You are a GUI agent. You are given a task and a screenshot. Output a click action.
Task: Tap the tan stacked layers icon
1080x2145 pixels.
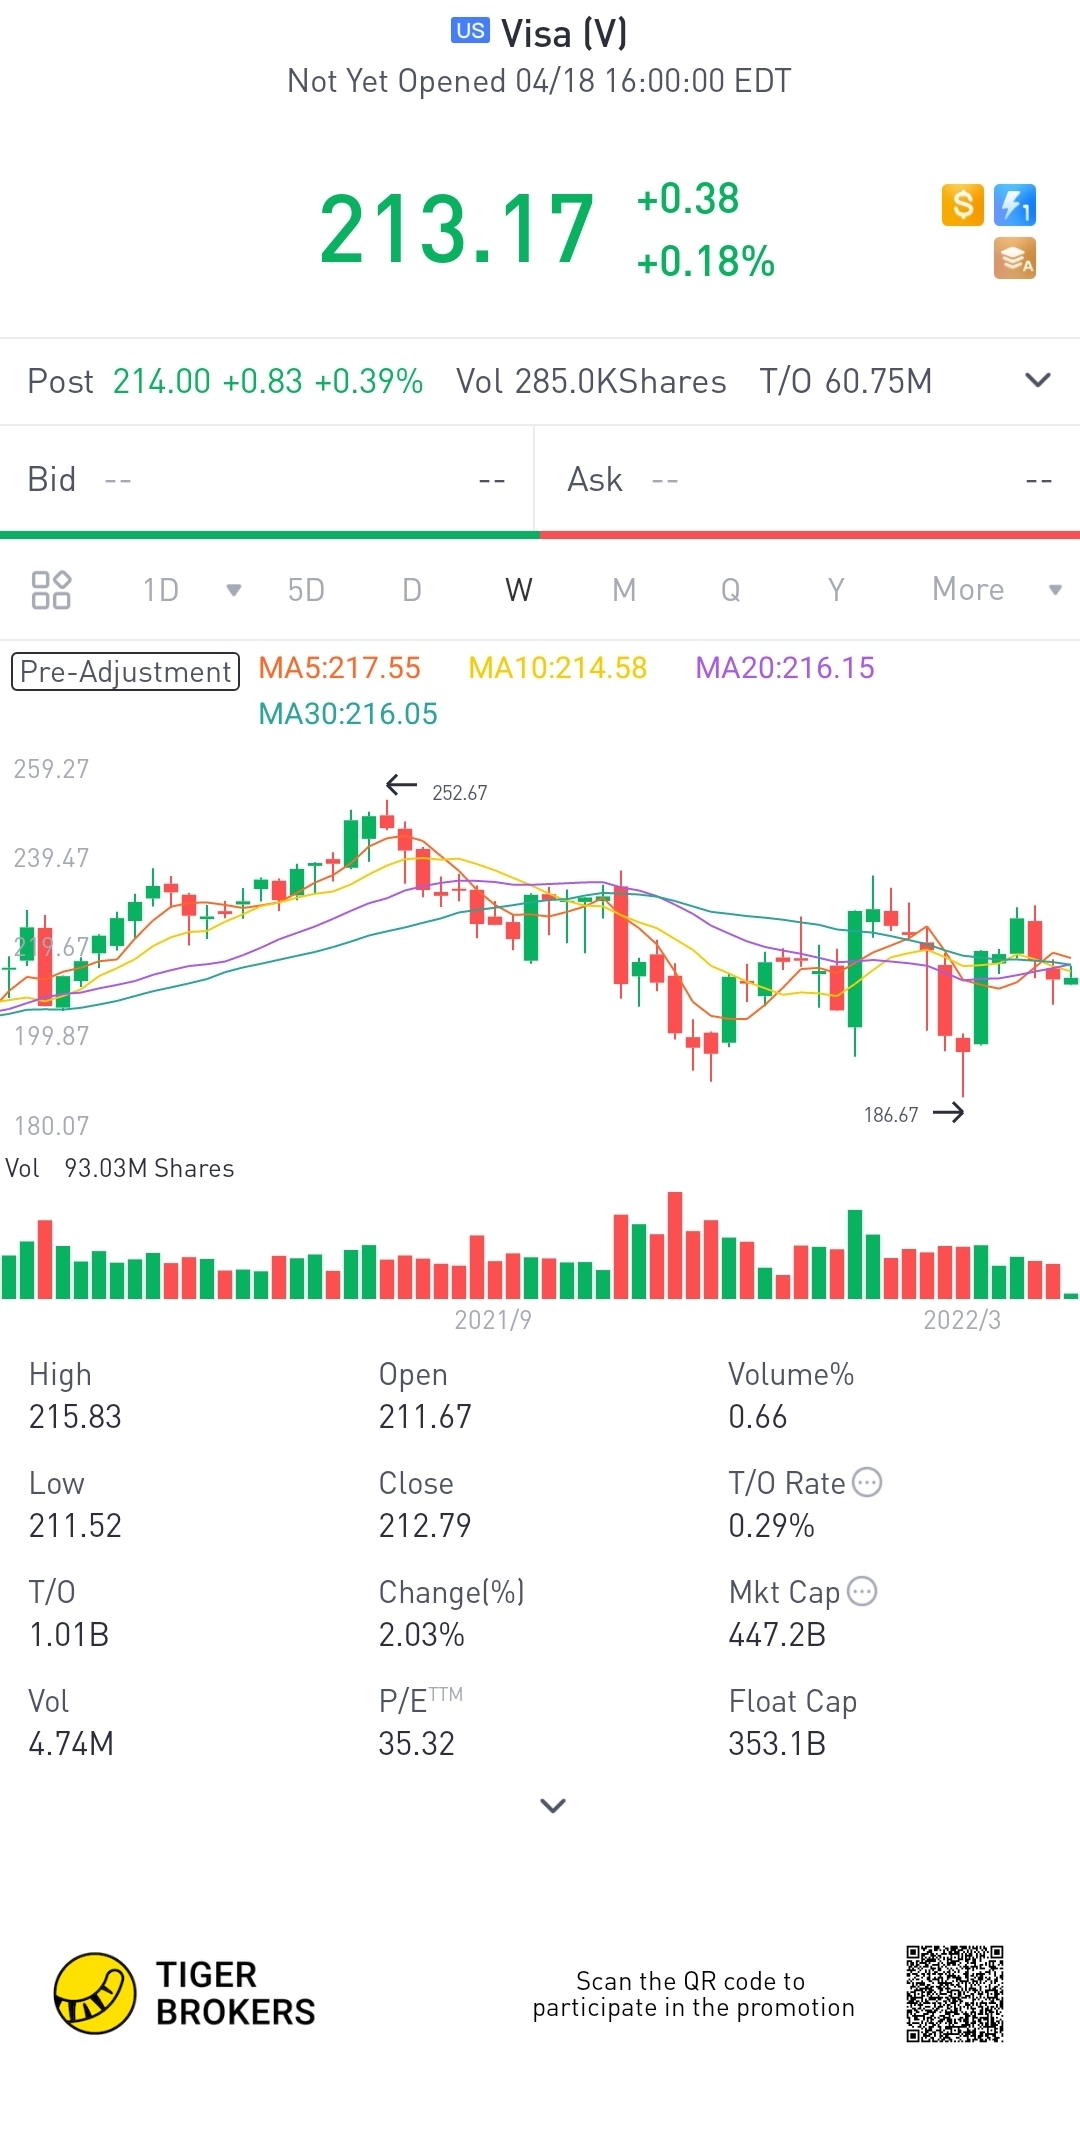[1015, 258]
